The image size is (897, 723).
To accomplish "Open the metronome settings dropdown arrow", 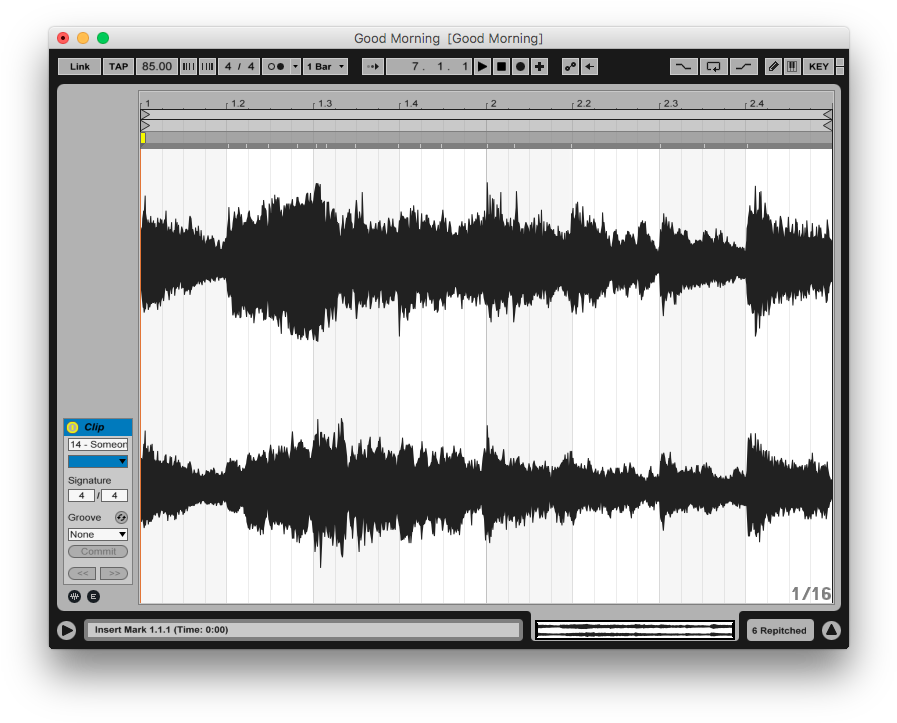I will (x=295, y=67).
